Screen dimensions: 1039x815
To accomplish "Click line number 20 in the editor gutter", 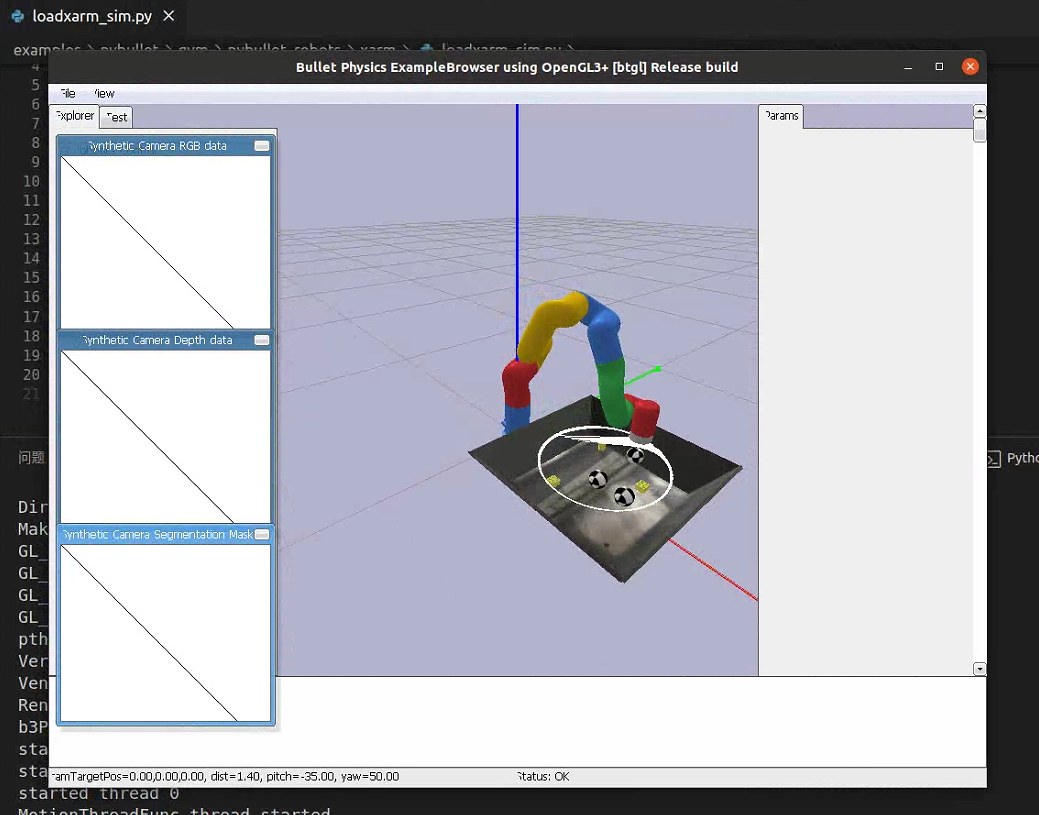I will (x=31, y=375).
